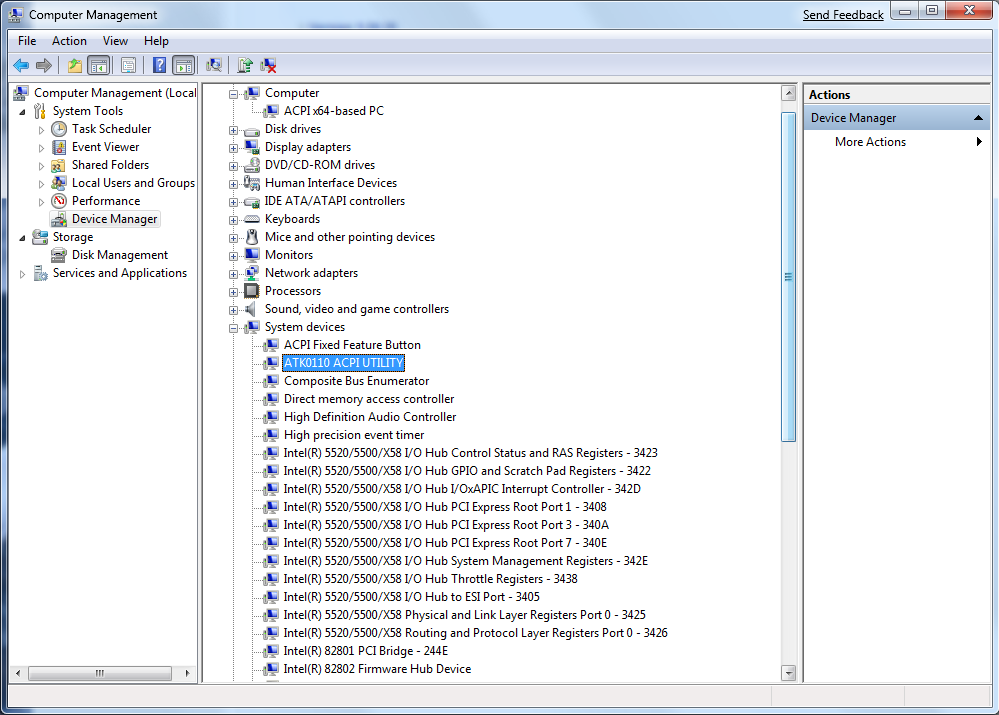Viewport: 999px width, 715px height.
Task: Expand Human Interface Devices category
Action: click(x=234, y=184)
